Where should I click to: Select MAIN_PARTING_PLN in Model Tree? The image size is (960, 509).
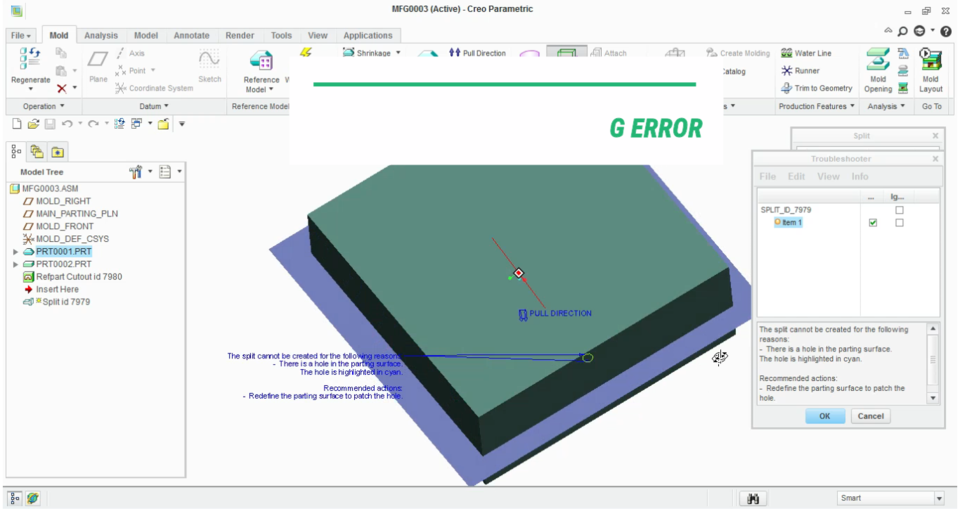[77, 214]
